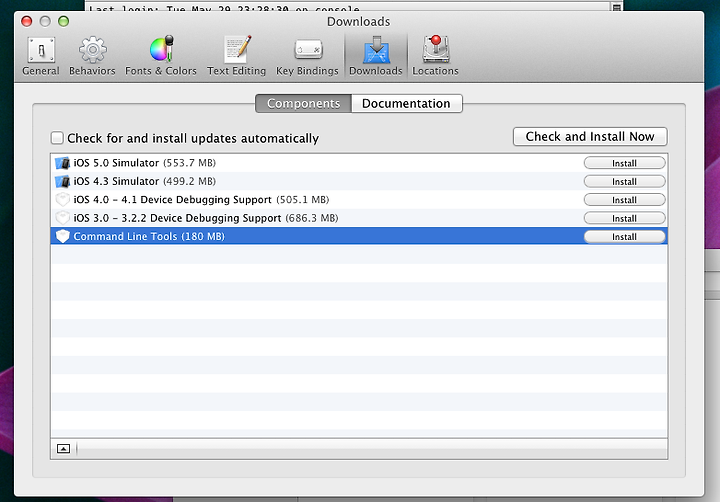Open the General preferences pane
Viewport: 720px width, 502px height.
pyautogui.click(x=41, y=56)
